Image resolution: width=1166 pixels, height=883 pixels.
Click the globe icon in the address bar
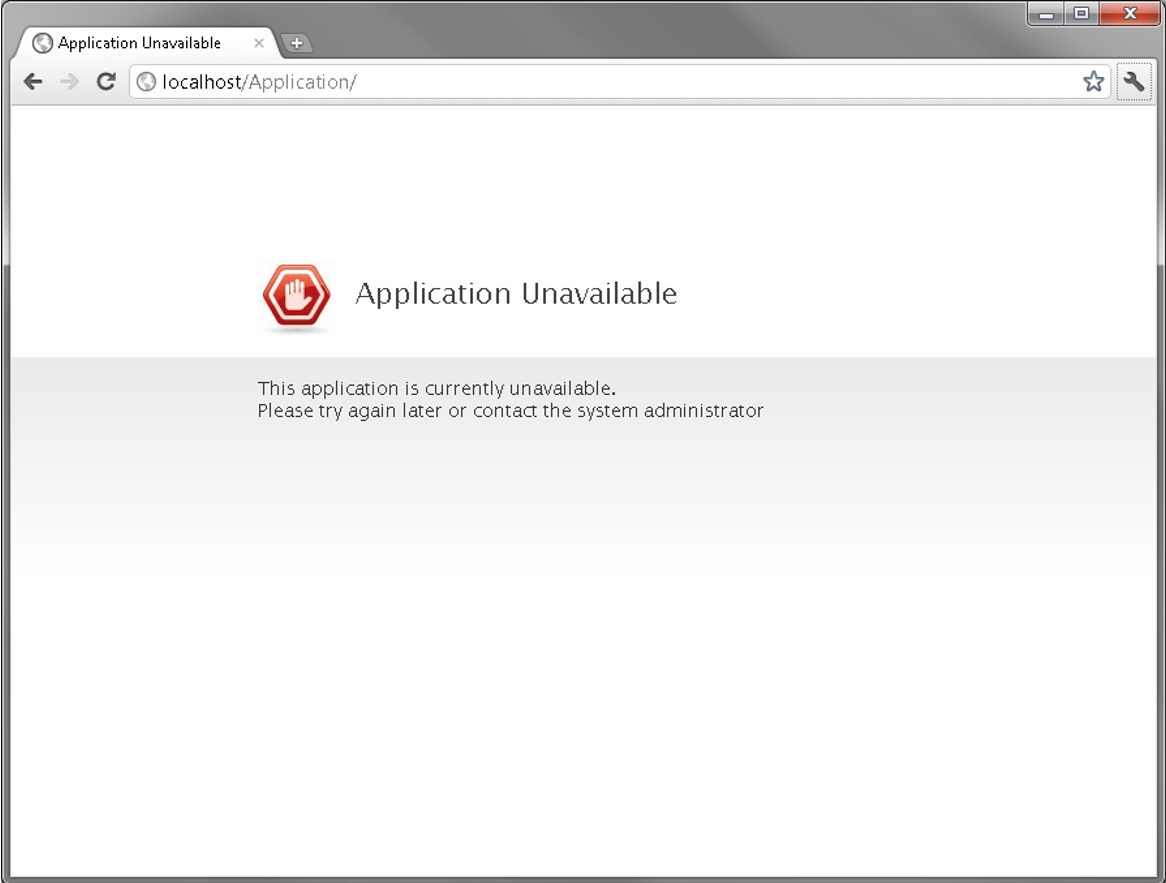(147, 82)
